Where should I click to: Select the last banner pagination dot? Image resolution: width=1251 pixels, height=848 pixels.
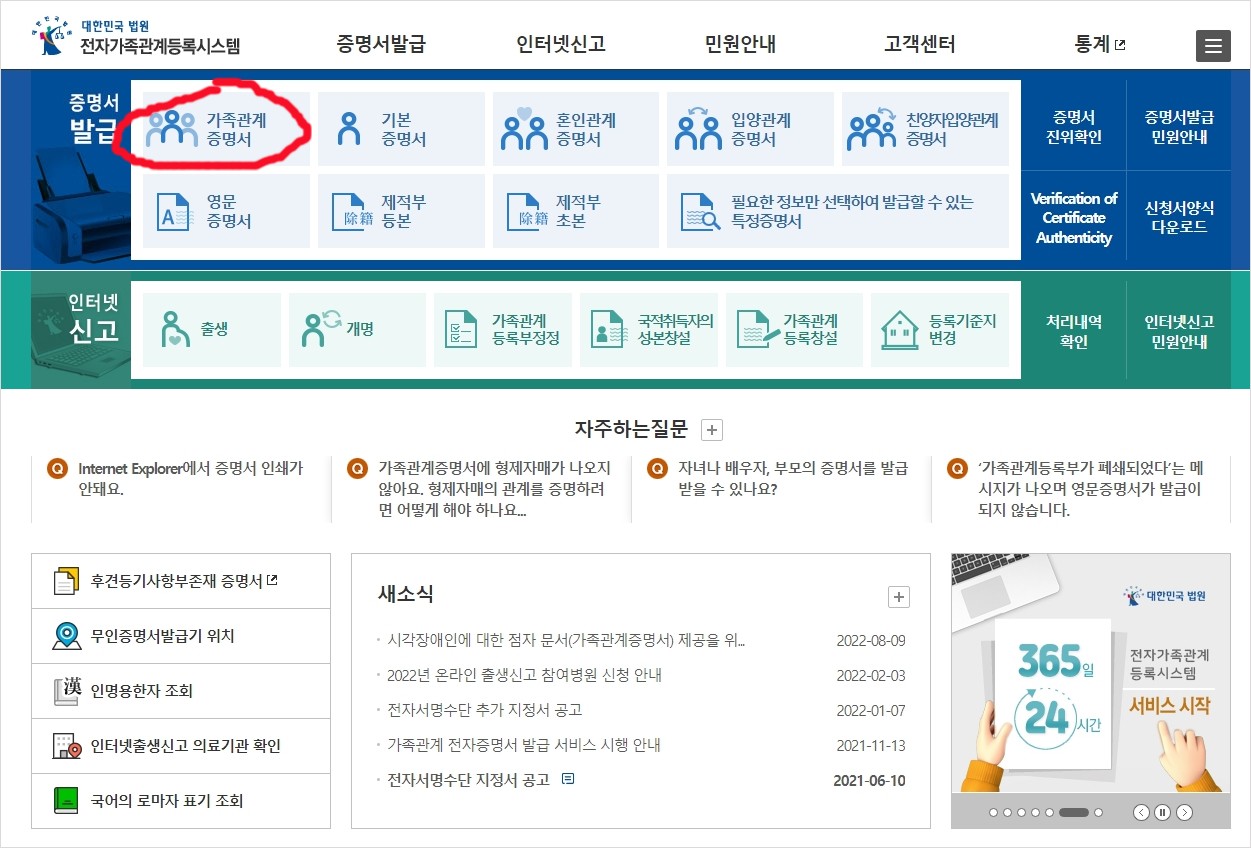(1098, 813)
